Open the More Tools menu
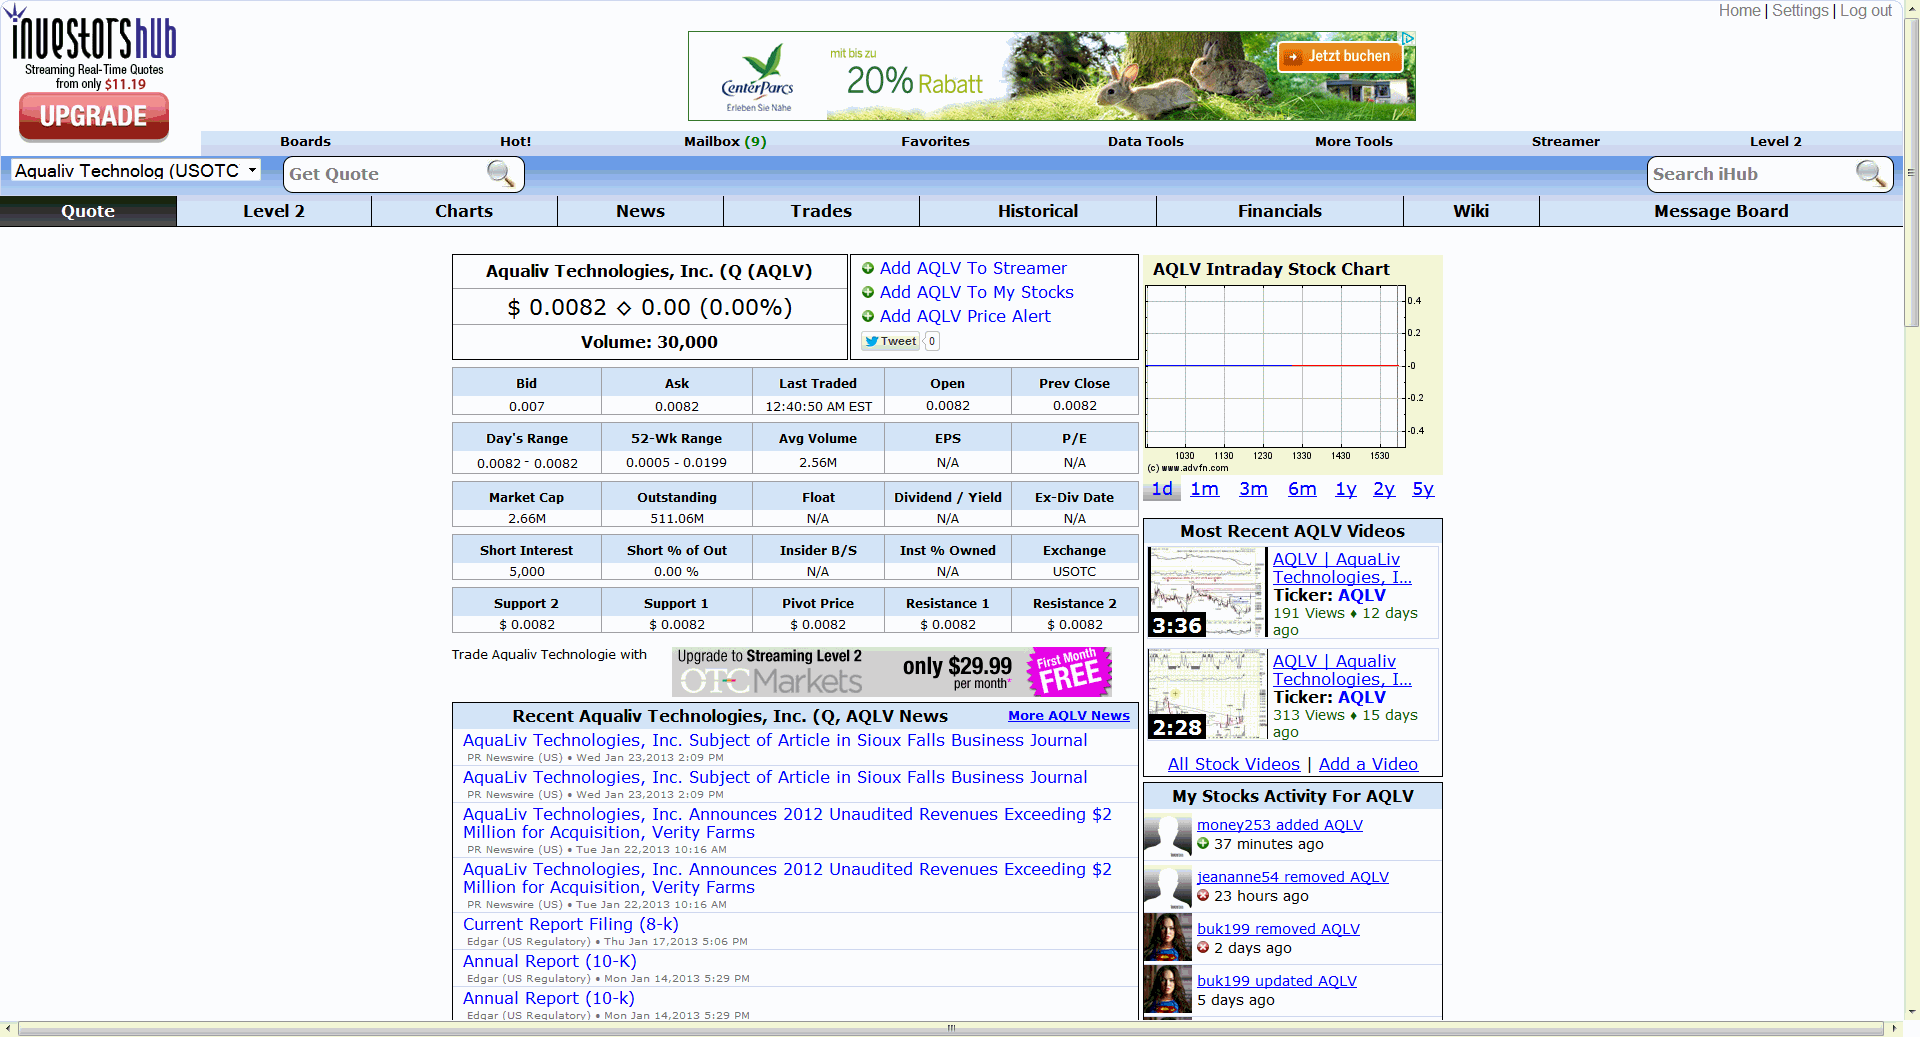 click(x=1354, y=142)
